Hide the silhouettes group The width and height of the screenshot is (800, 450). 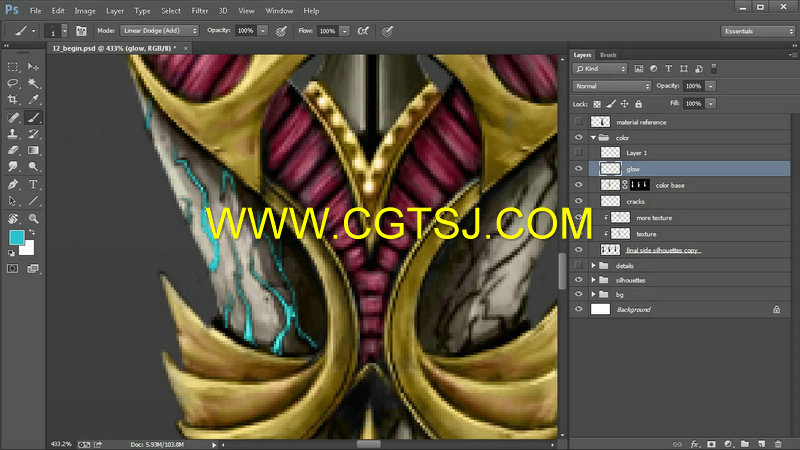(x=579, y=280)
